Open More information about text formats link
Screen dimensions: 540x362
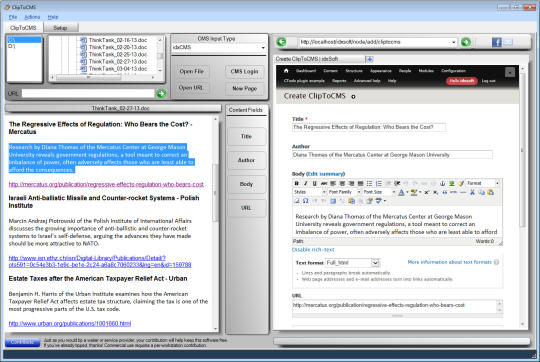449,262
